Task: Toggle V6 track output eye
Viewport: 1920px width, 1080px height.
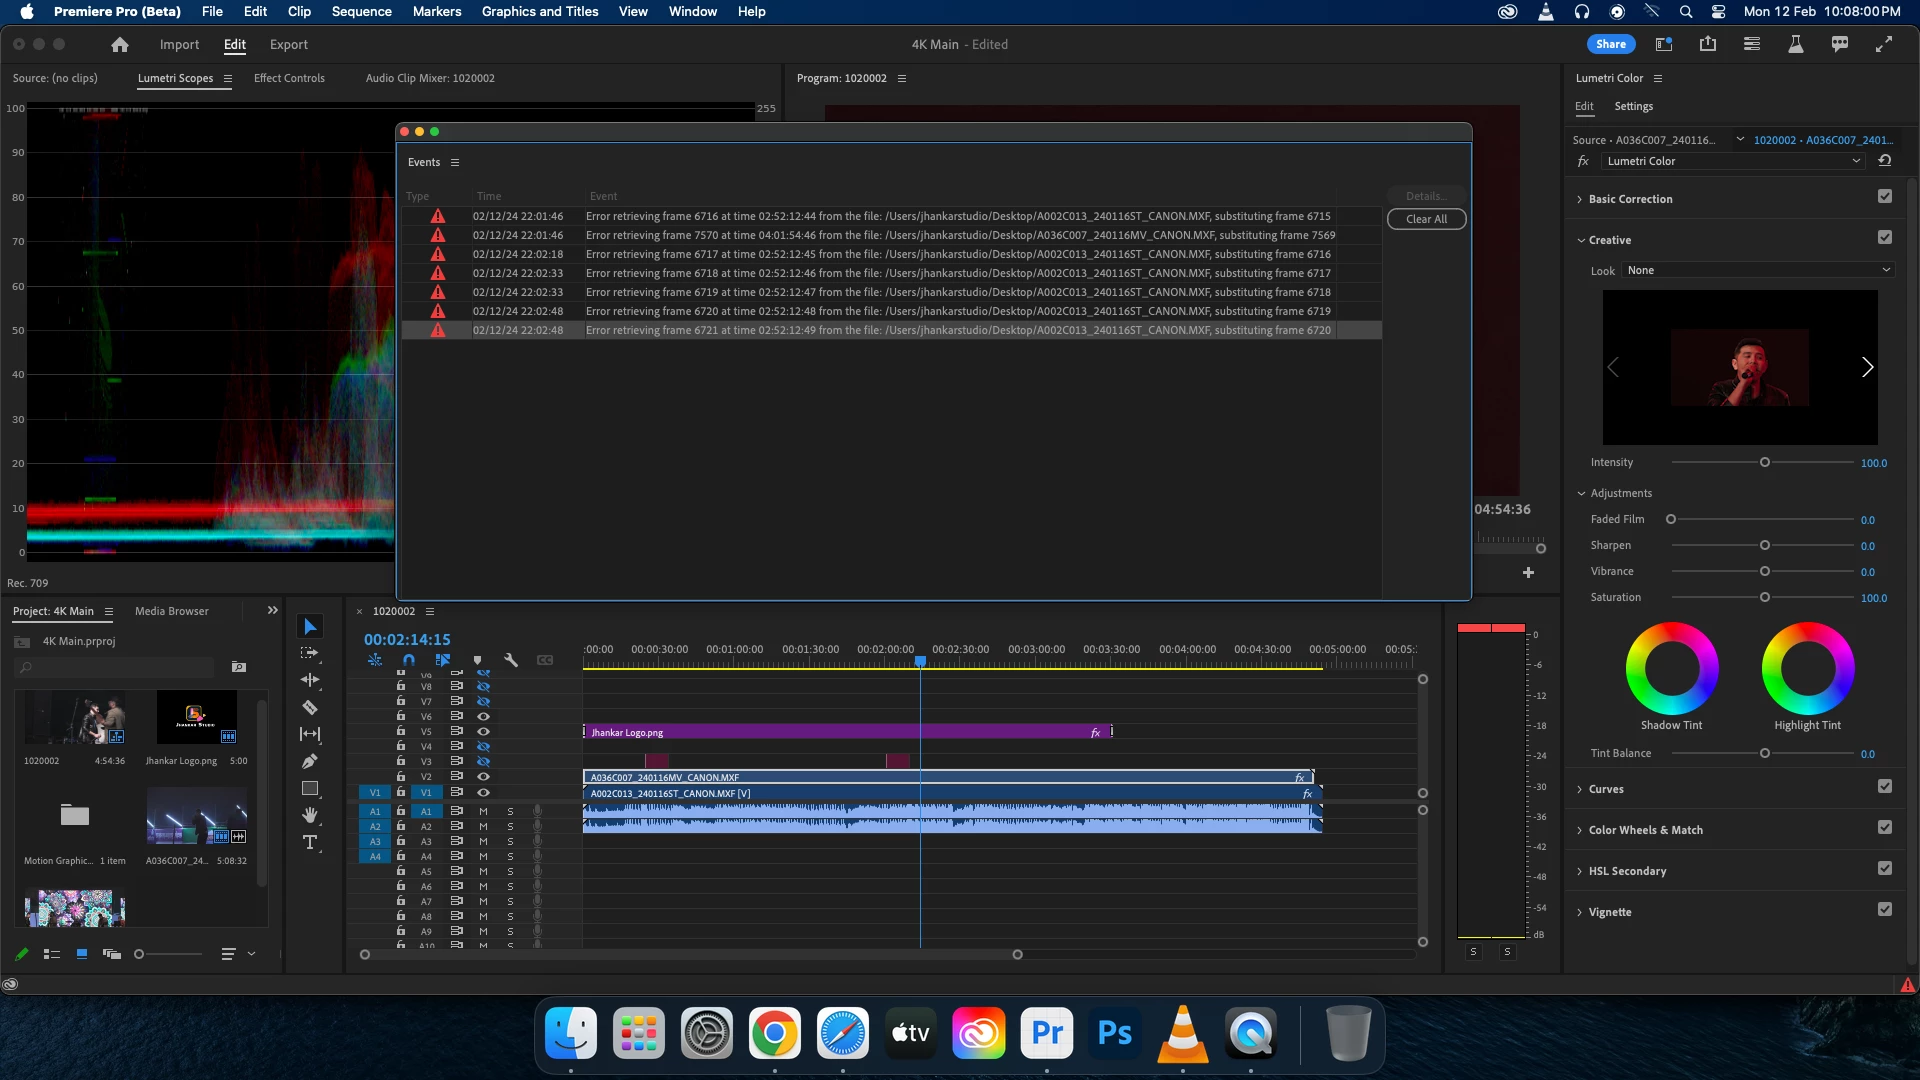Action: [x=483, y=716]
